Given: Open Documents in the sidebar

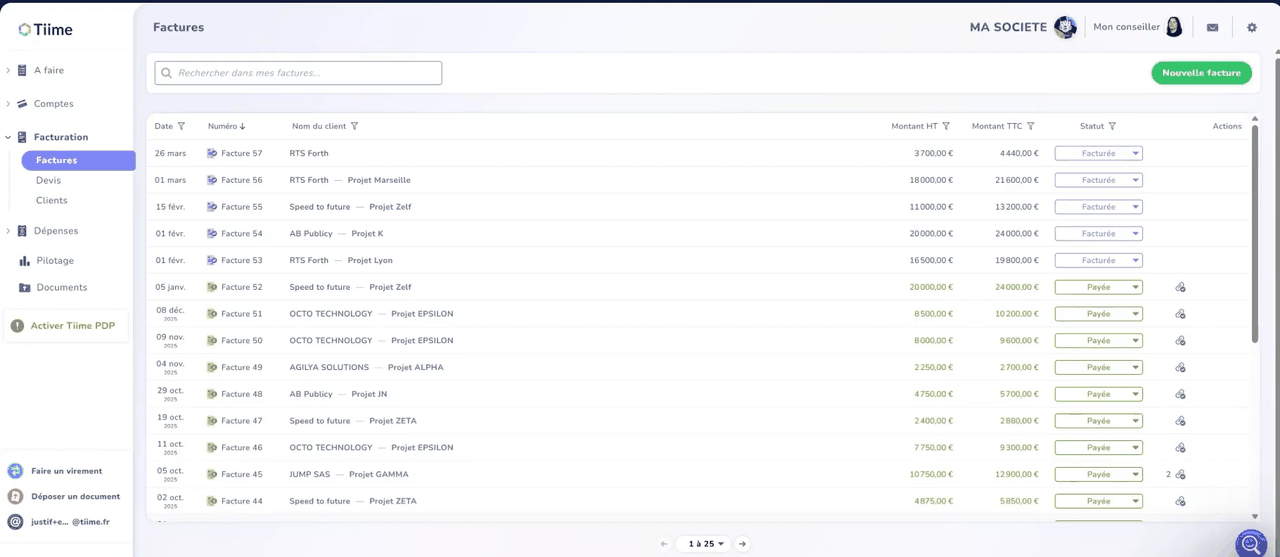Looking at the screenshot, I should click(62, 287).
